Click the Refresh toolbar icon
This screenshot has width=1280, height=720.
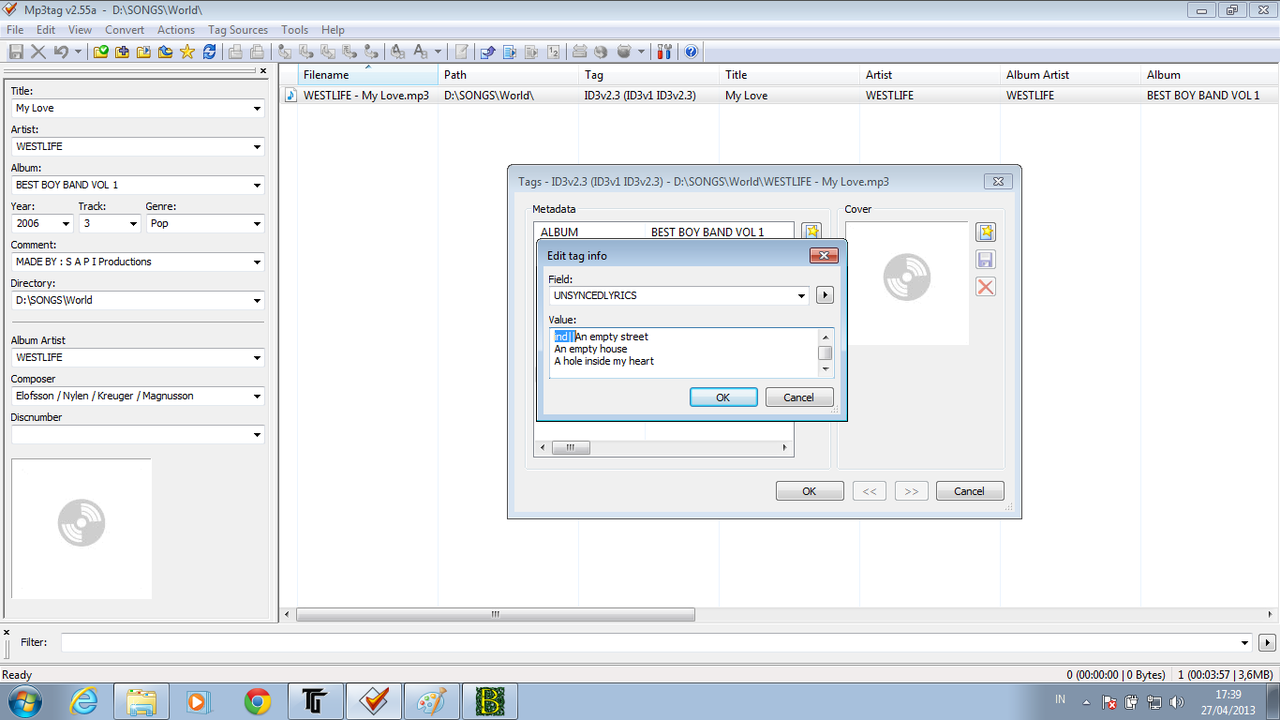click(209, 51)
